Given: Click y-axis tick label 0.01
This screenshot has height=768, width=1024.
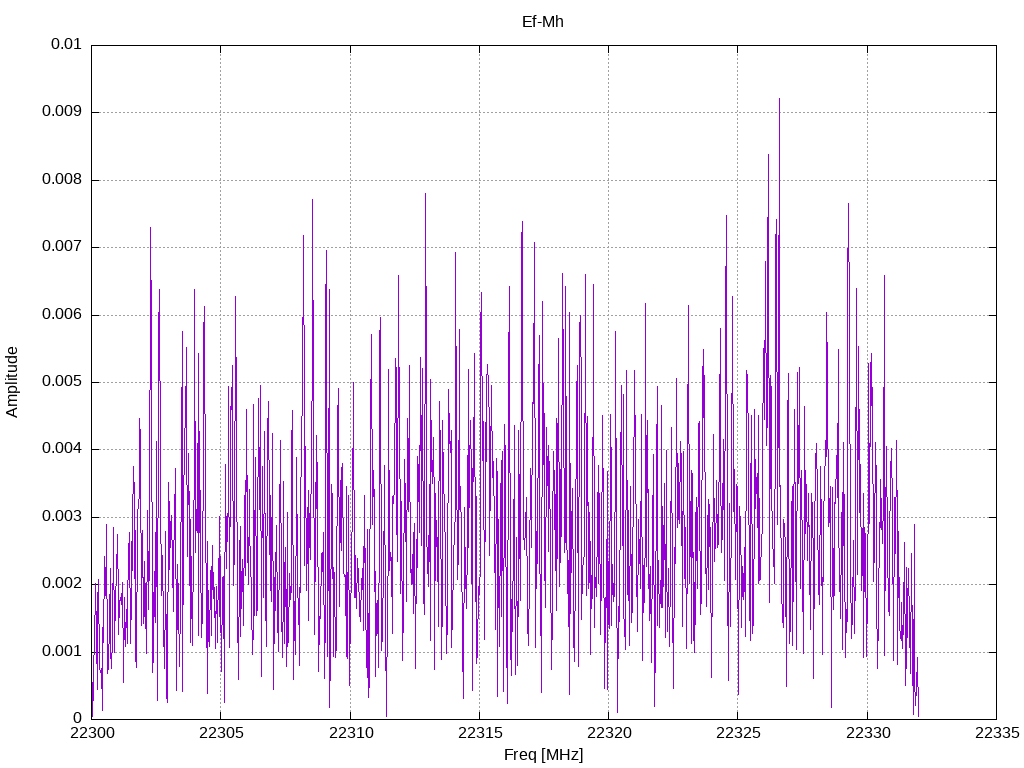Looking at the screenshot, I should tap(66, 44).
